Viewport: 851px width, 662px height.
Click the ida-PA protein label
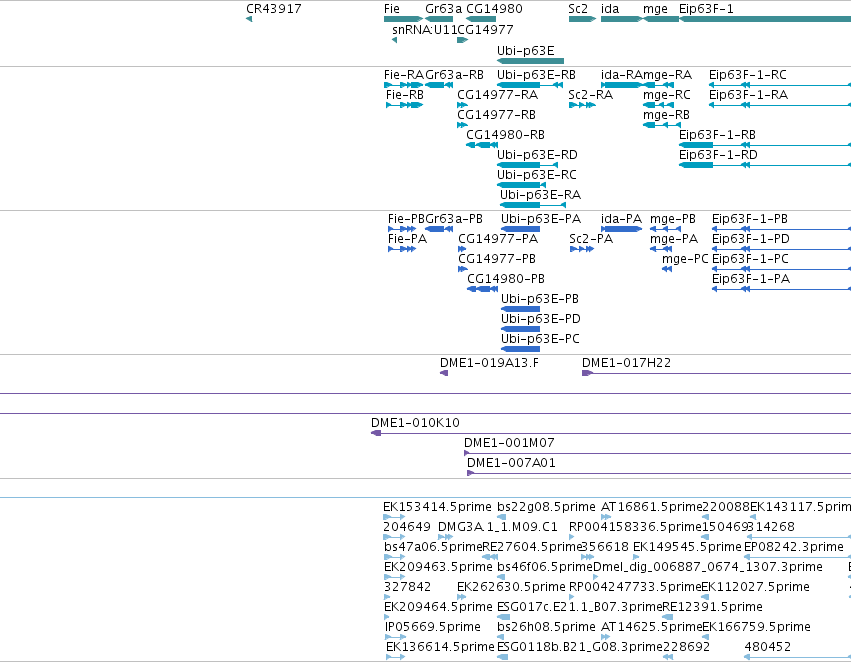(621, 219)
